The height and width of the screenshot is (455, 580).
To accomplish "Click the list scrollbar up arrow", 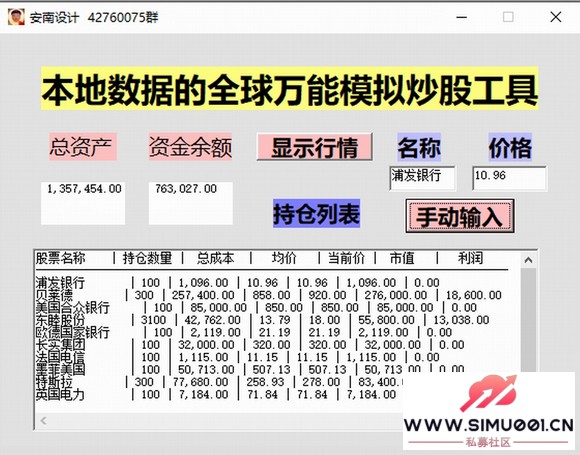I will click(528, 260).
